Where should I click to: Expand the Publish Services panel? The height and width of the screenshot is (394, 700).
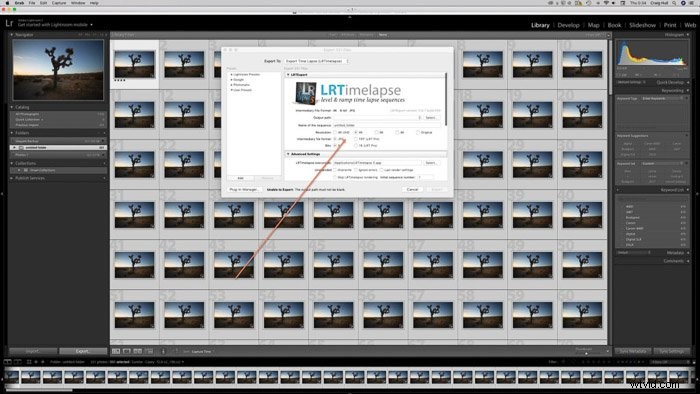tap(12, 178)
